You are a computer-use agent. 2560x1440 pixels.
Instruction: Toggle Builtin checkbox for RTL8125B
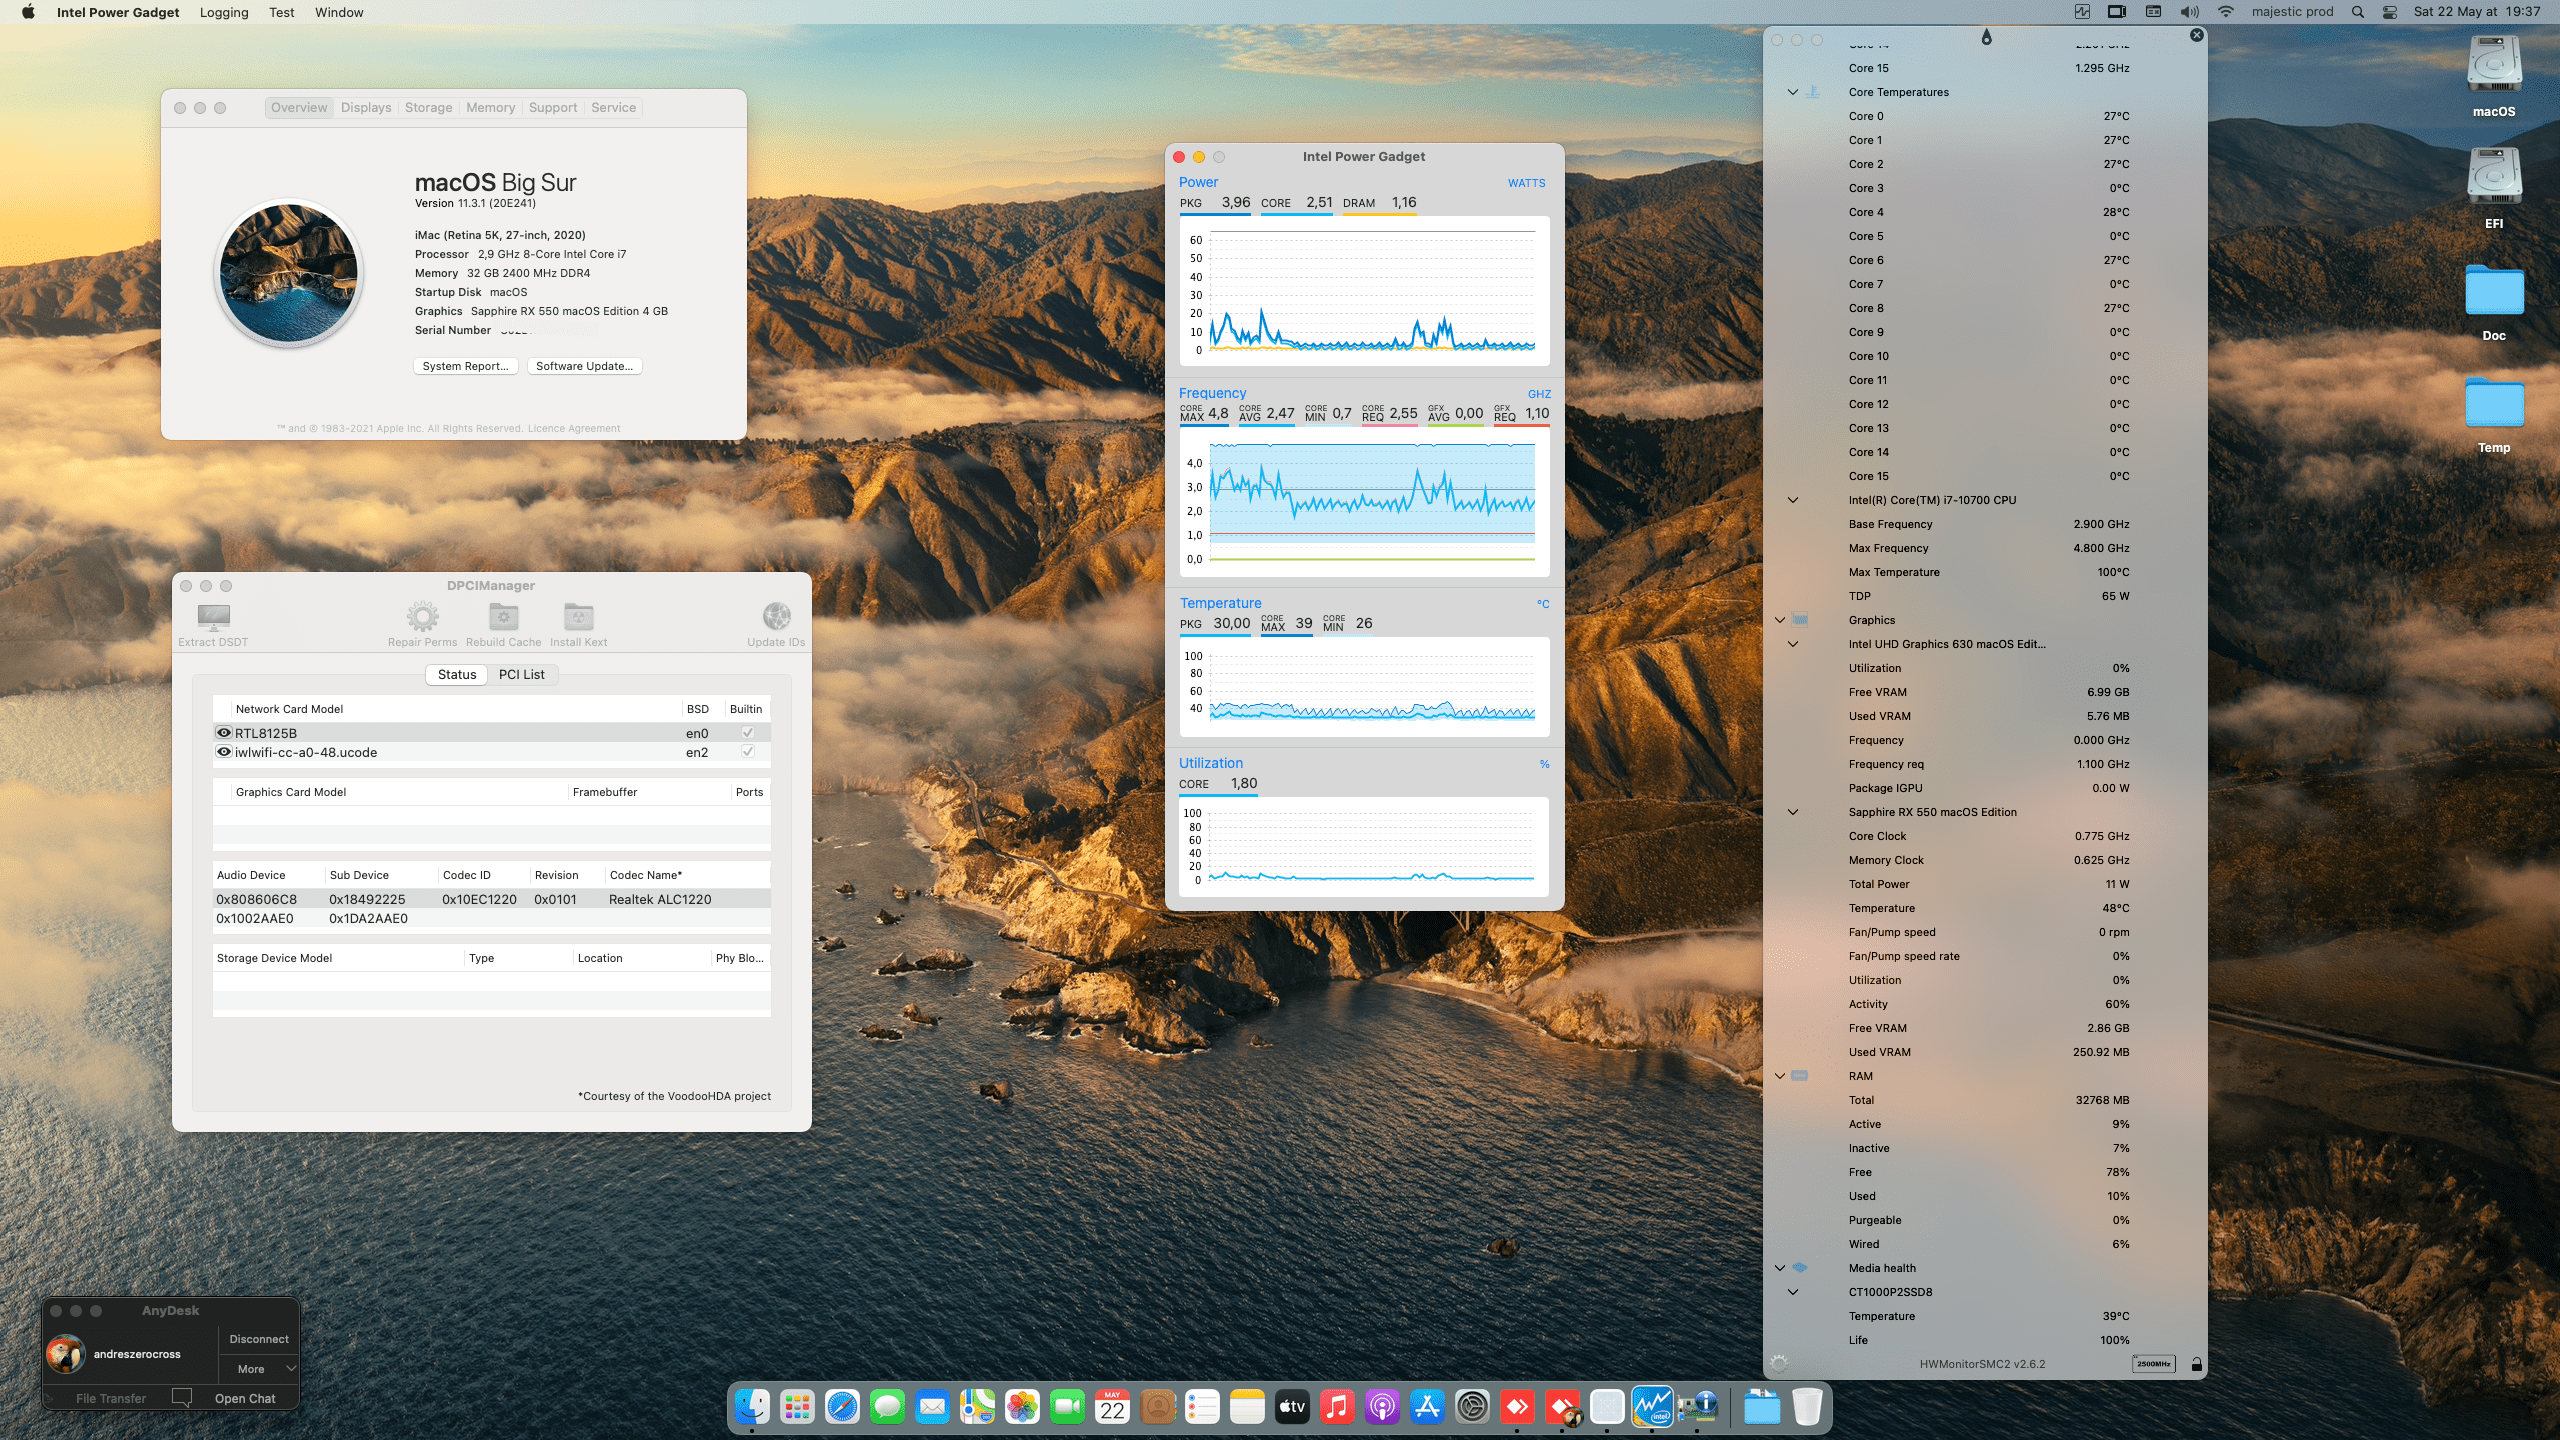click(747, 733)
